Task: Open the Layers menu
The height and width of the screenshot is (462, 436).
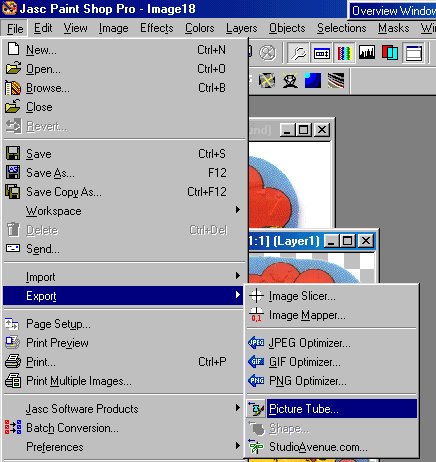Action: tap(242, 28)
